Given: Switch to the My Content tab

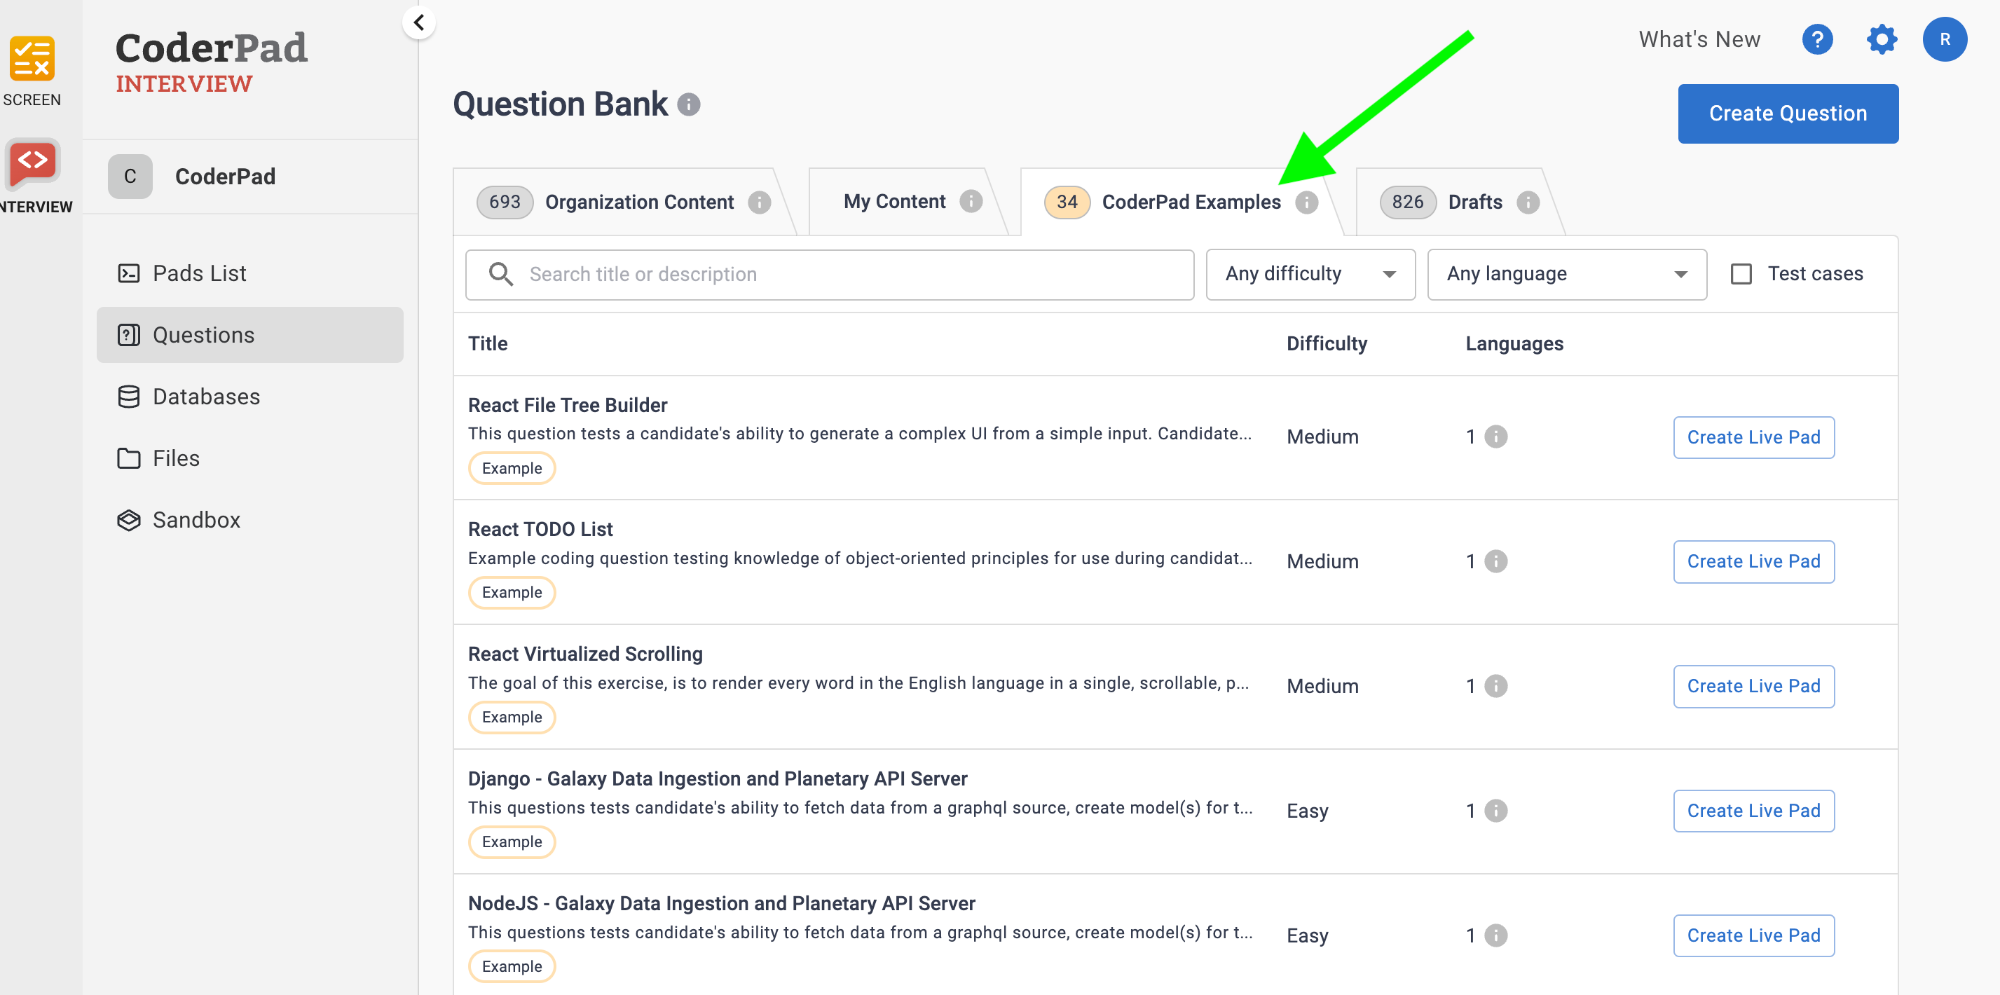Looking at the screenshot, I should pos(894,202).
